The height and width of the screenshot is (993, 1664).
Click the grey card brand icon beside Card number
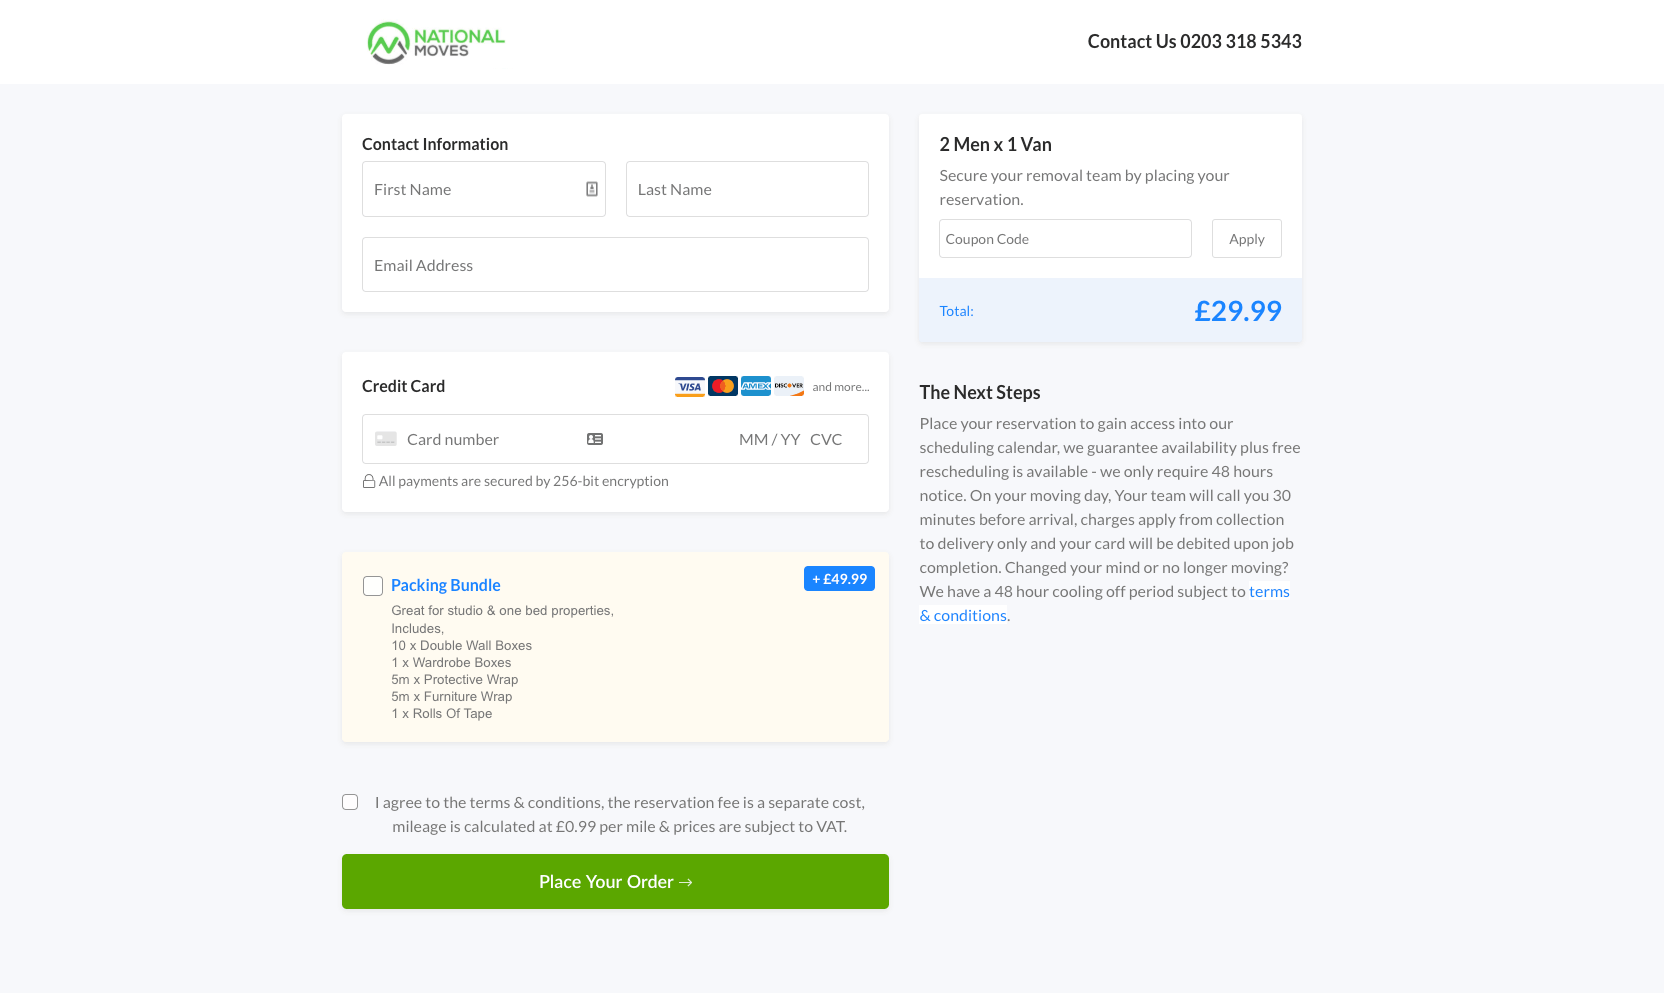pos(386,439)
